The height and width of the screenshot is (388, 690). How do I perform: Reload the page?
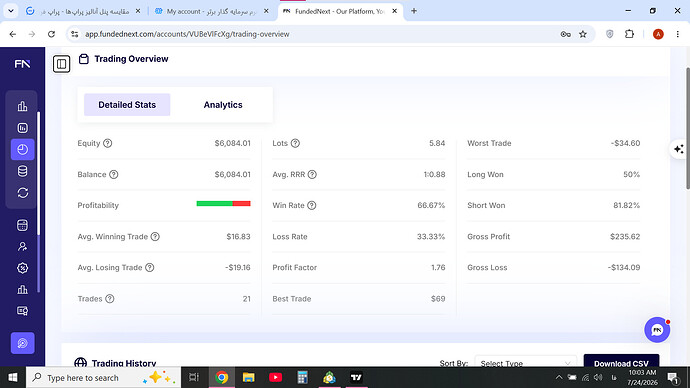pos(51,34)
